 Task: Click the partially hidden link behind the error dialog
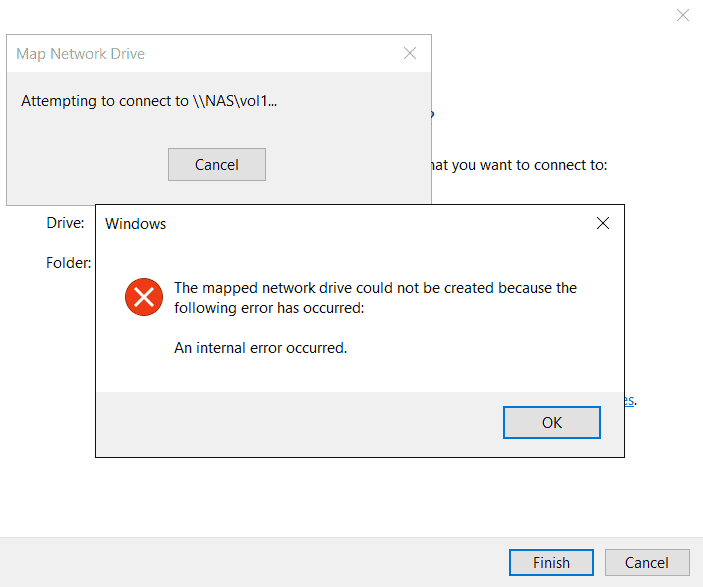coord(630,400)
